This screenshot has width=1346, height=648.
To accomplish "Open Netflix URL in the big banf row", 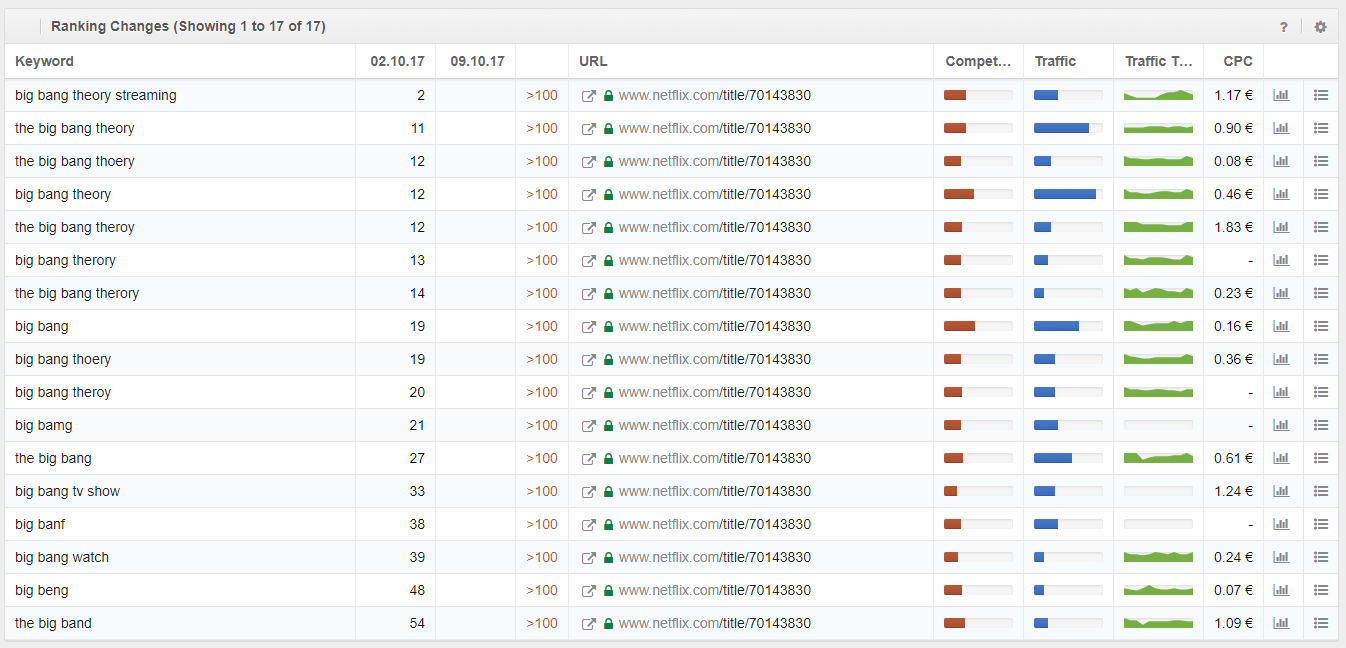I will 714,524.
